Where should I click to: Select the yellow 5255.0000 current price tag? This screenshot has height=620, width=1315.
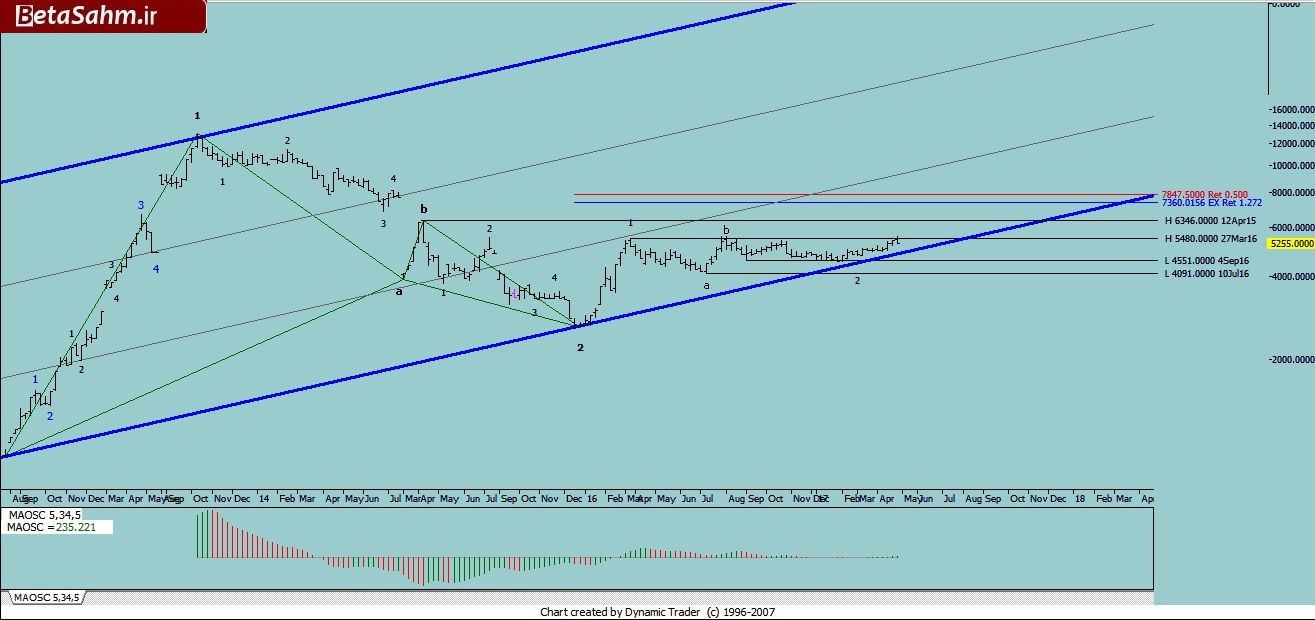1289,243
